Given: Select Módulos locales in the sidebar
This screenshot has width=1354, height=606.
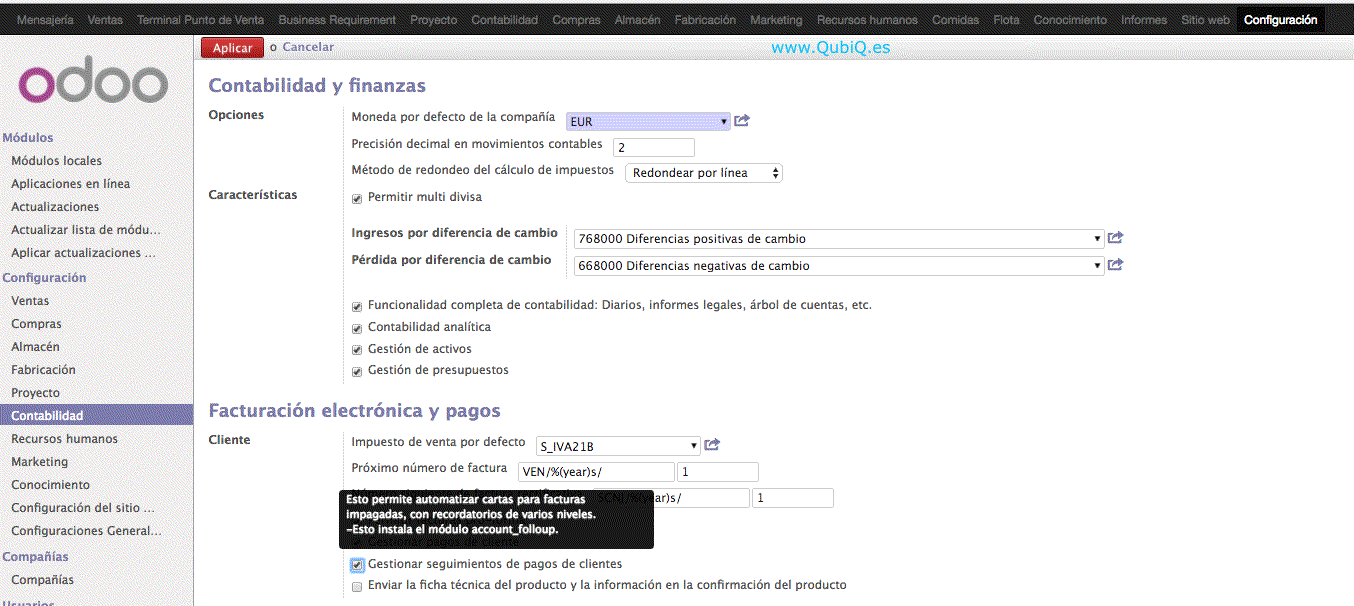Looking at the screenshot, I should pos(56,161).
